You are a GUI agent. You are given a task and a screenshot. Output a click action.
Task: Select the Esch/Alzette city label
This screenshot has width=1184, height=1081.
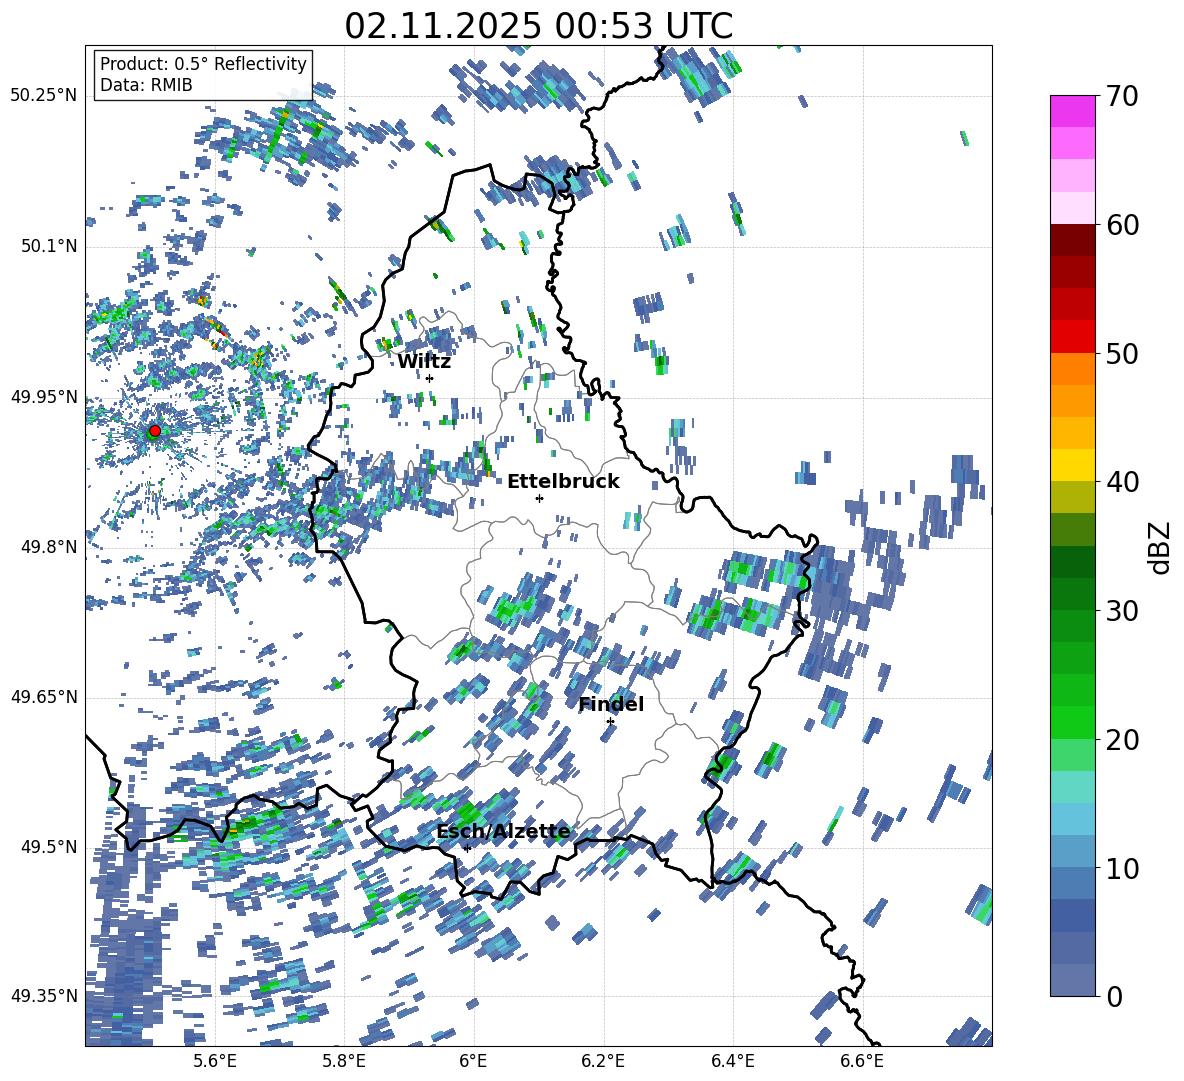pyautogui.click(x=503, y=832)
